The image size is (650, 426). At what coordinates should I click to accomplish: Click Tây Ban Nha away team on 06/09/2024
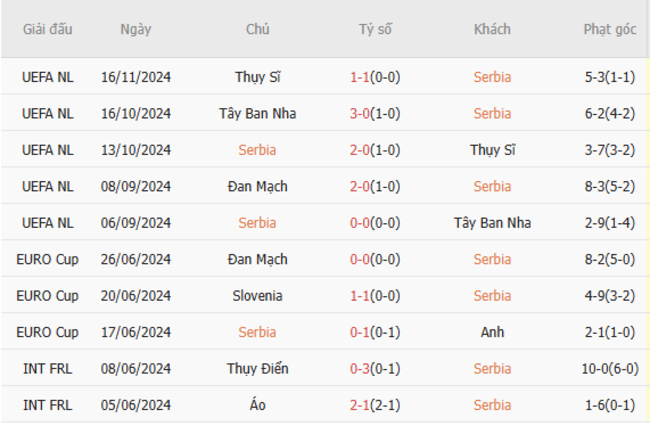(x=492, y=223)
